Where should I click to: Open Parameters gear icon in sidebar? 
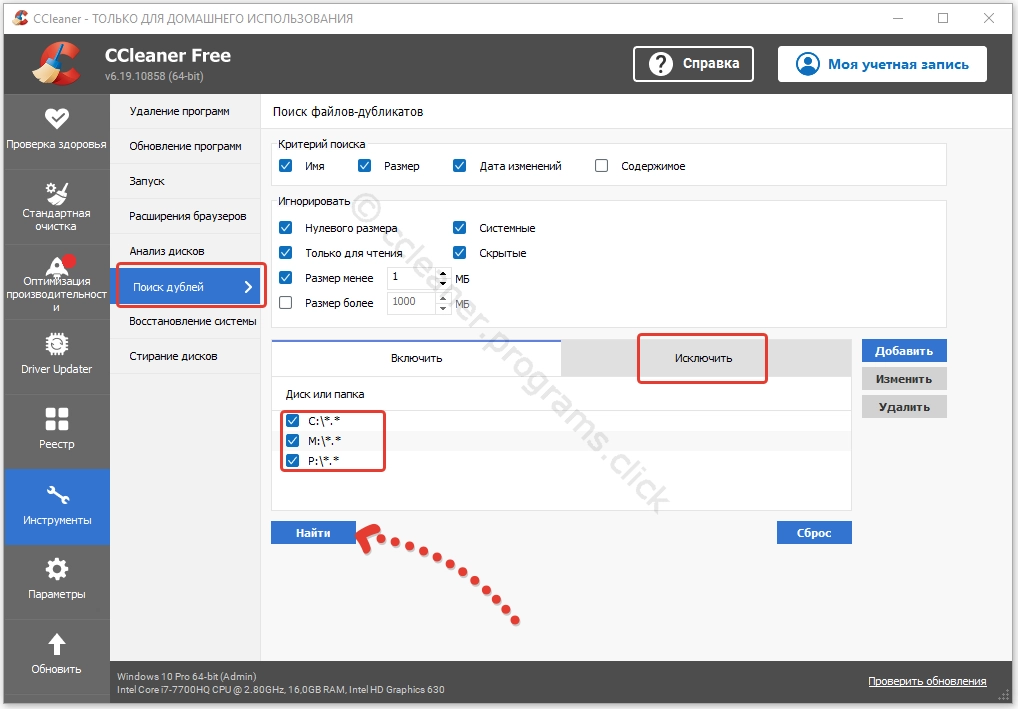click(x=57, y=569)
